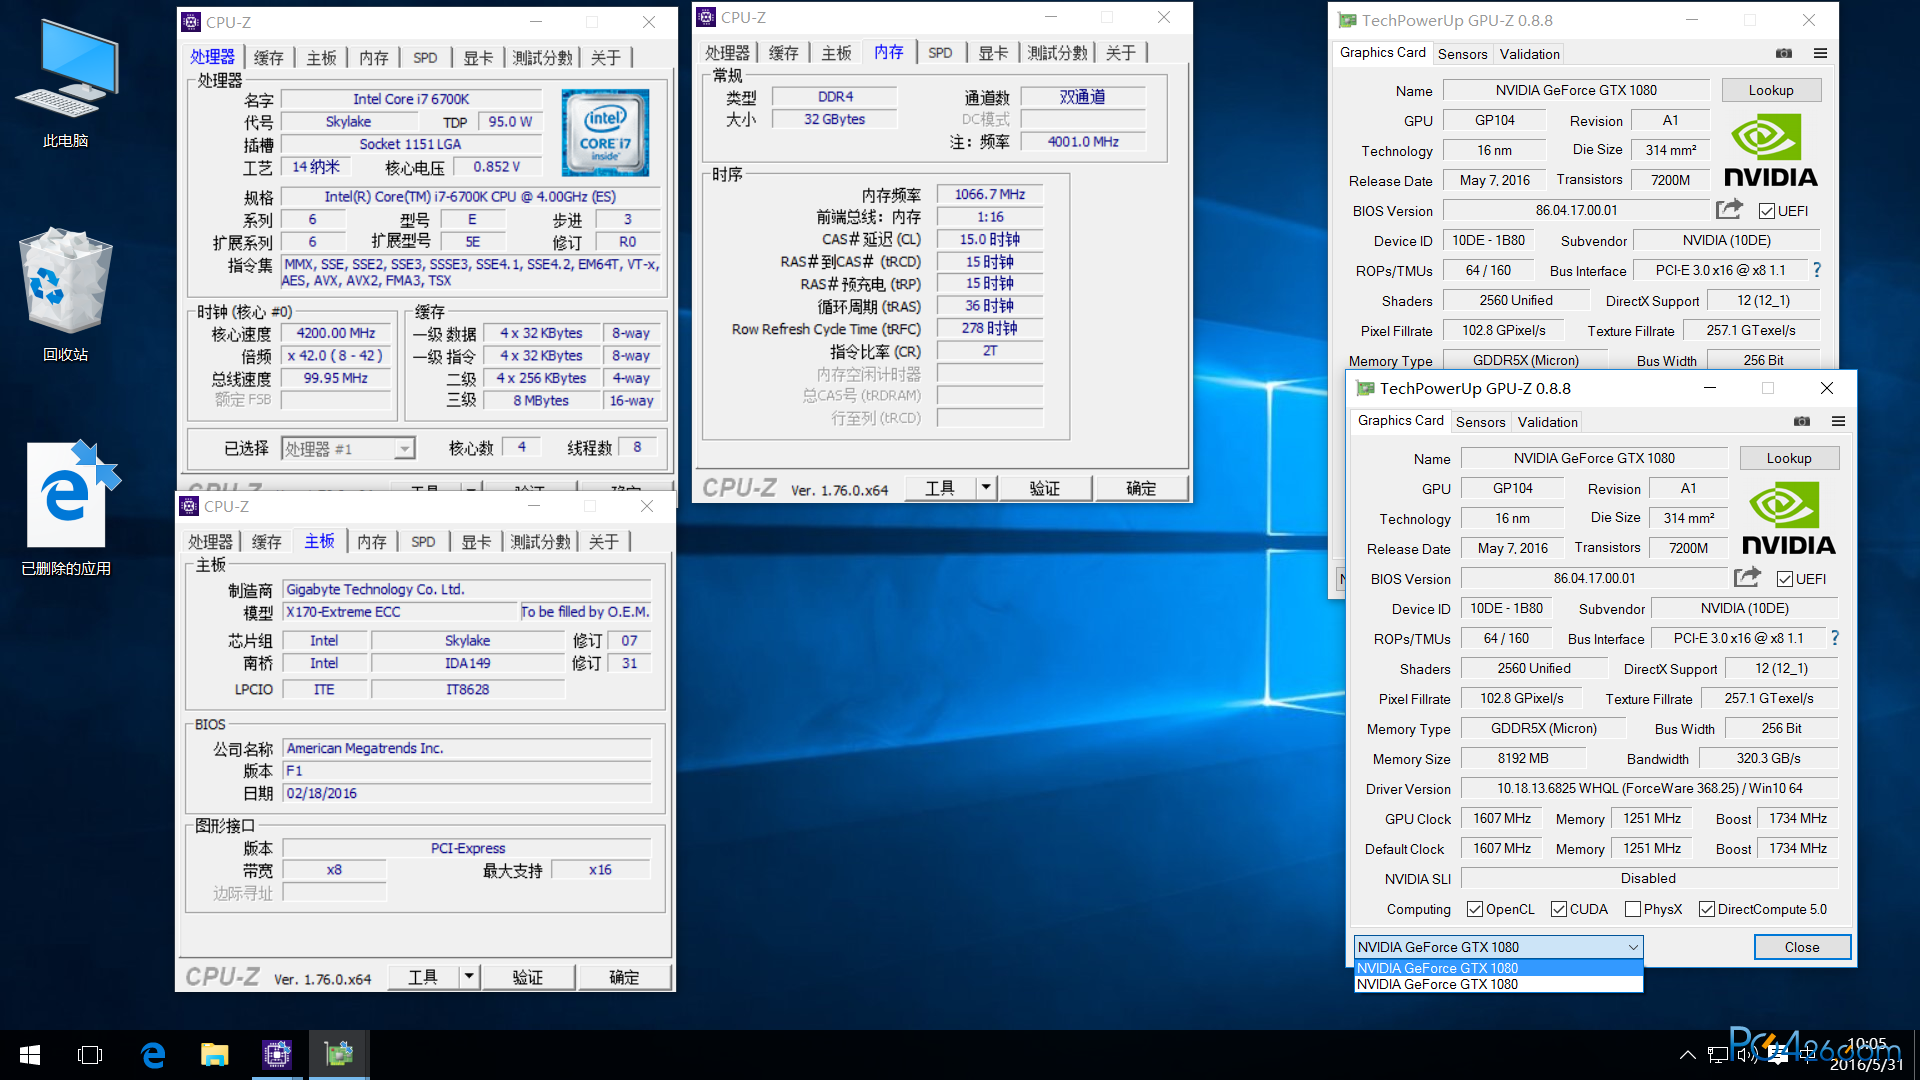Open the 此电脑 desktop icon
This screenshot has height=1080, width=1920.
point(66,85)
